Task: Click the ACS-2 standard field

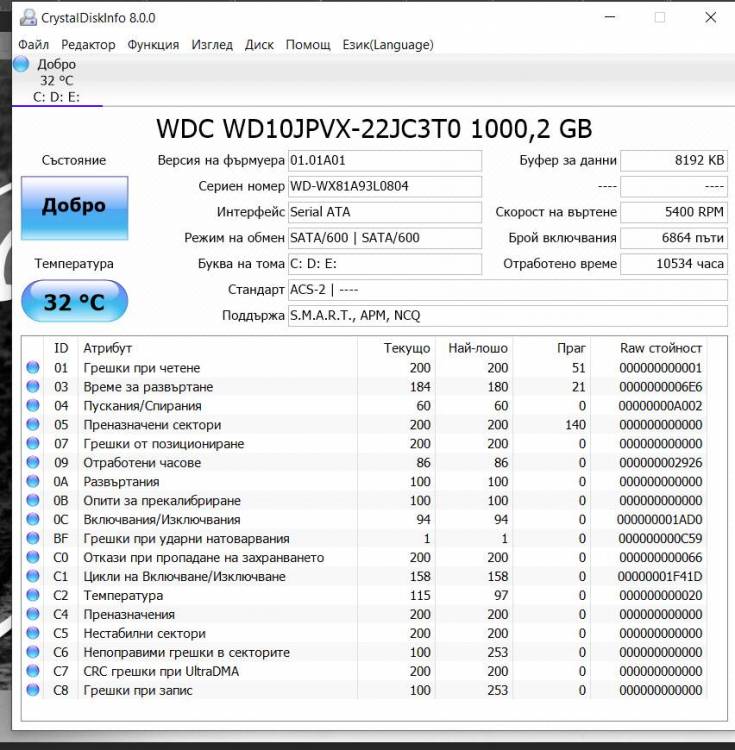Action: click(508, 290)
